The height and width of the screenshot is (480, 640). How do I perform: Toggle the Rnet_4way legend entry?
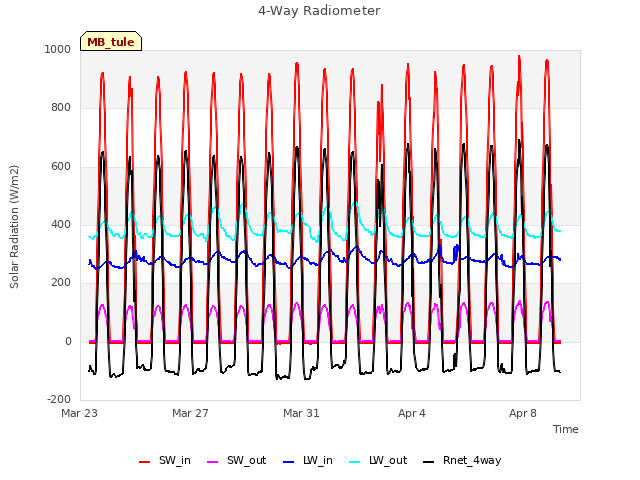click(x=462, y=460)
